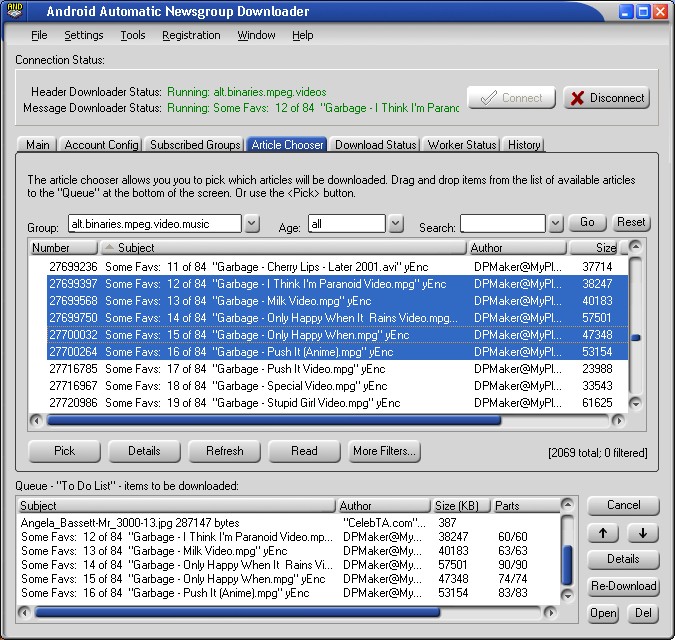
Task: Click the More Filters button
Action: click(x=384, y=451)
